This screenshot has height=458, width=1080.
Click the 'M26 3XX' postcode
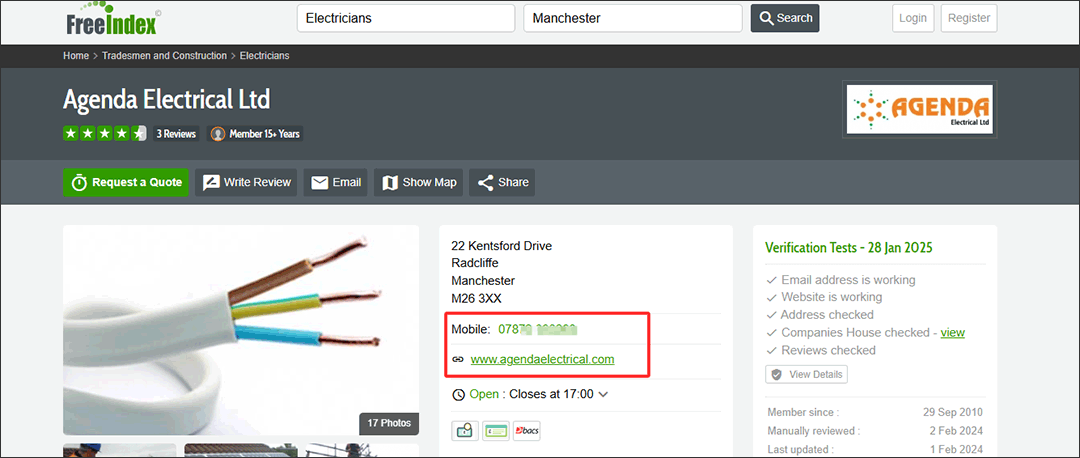[x=476, y=299]
